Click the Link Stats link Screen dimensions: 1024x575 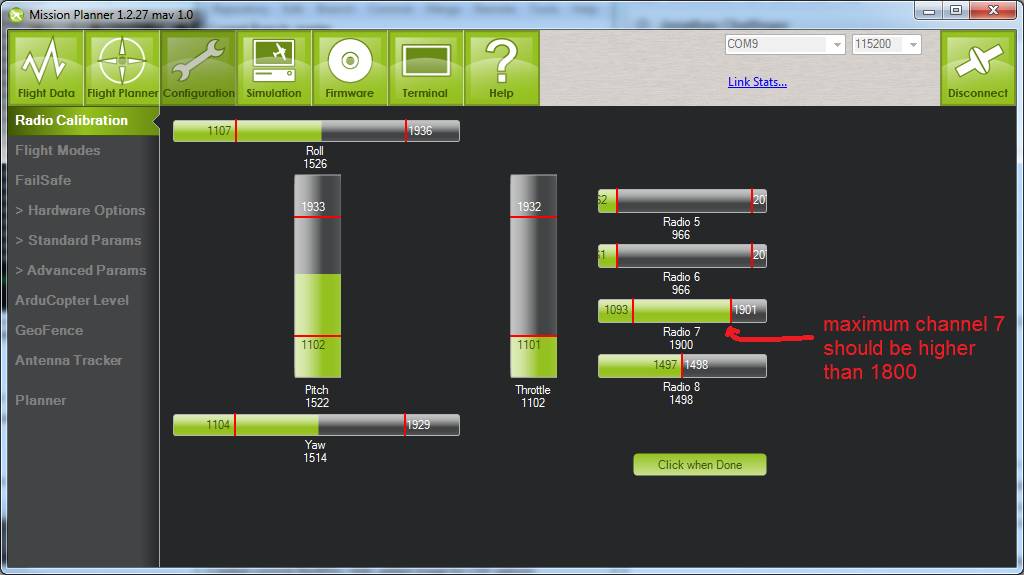coord(757,82)
